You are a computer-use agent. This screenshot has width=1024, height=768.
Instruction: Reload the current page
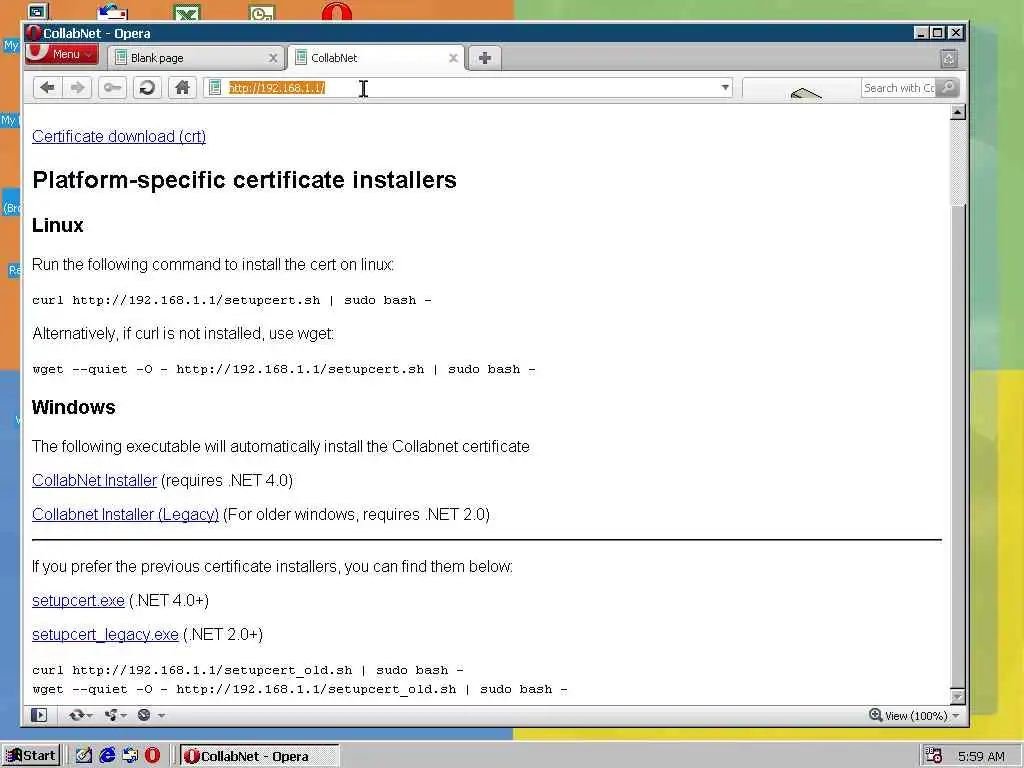[147, 88]
